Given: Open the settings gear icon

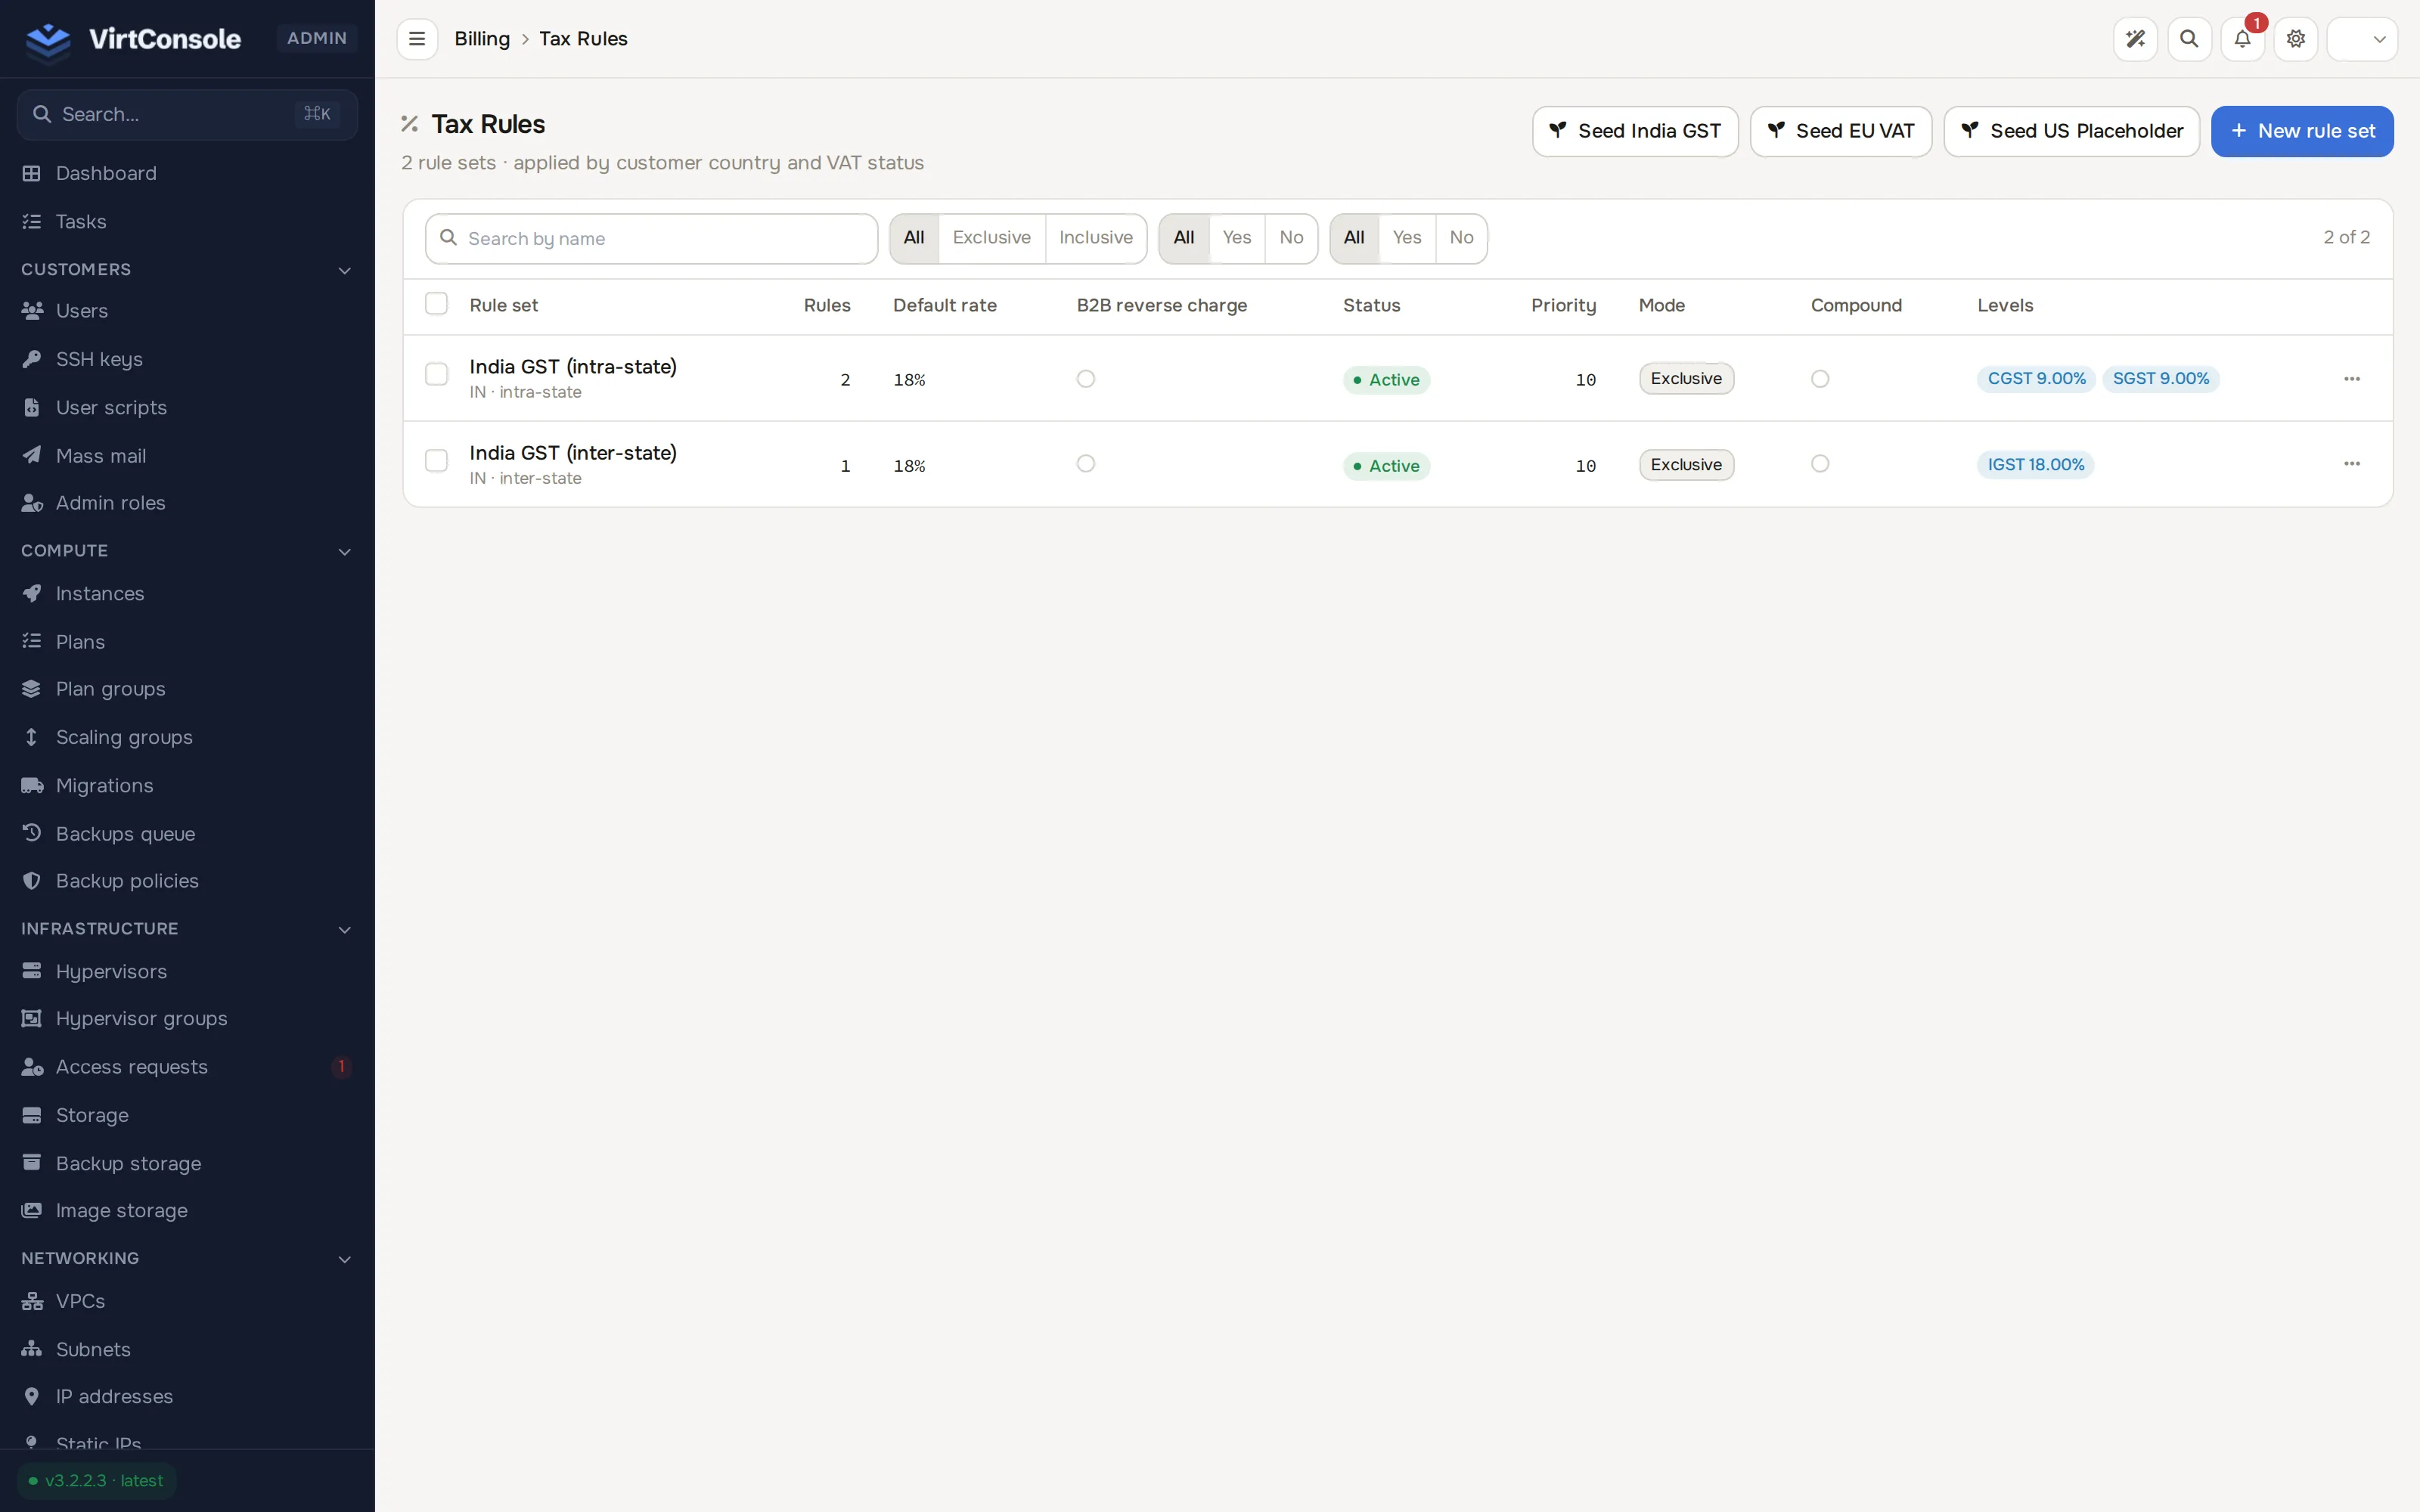Looking at the screenshot, I should [x=2296, y=39].
